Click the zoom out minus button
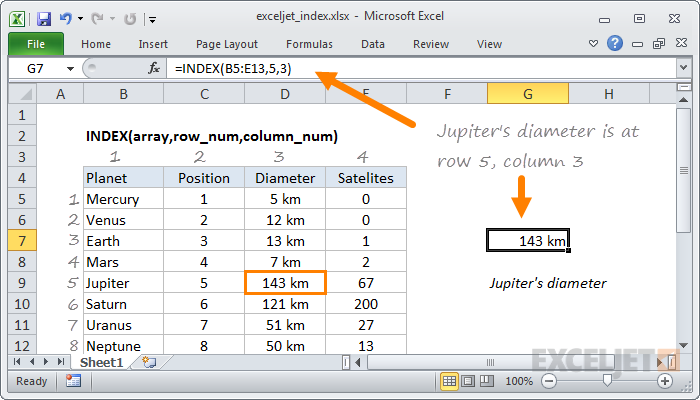 click(548, 381)
